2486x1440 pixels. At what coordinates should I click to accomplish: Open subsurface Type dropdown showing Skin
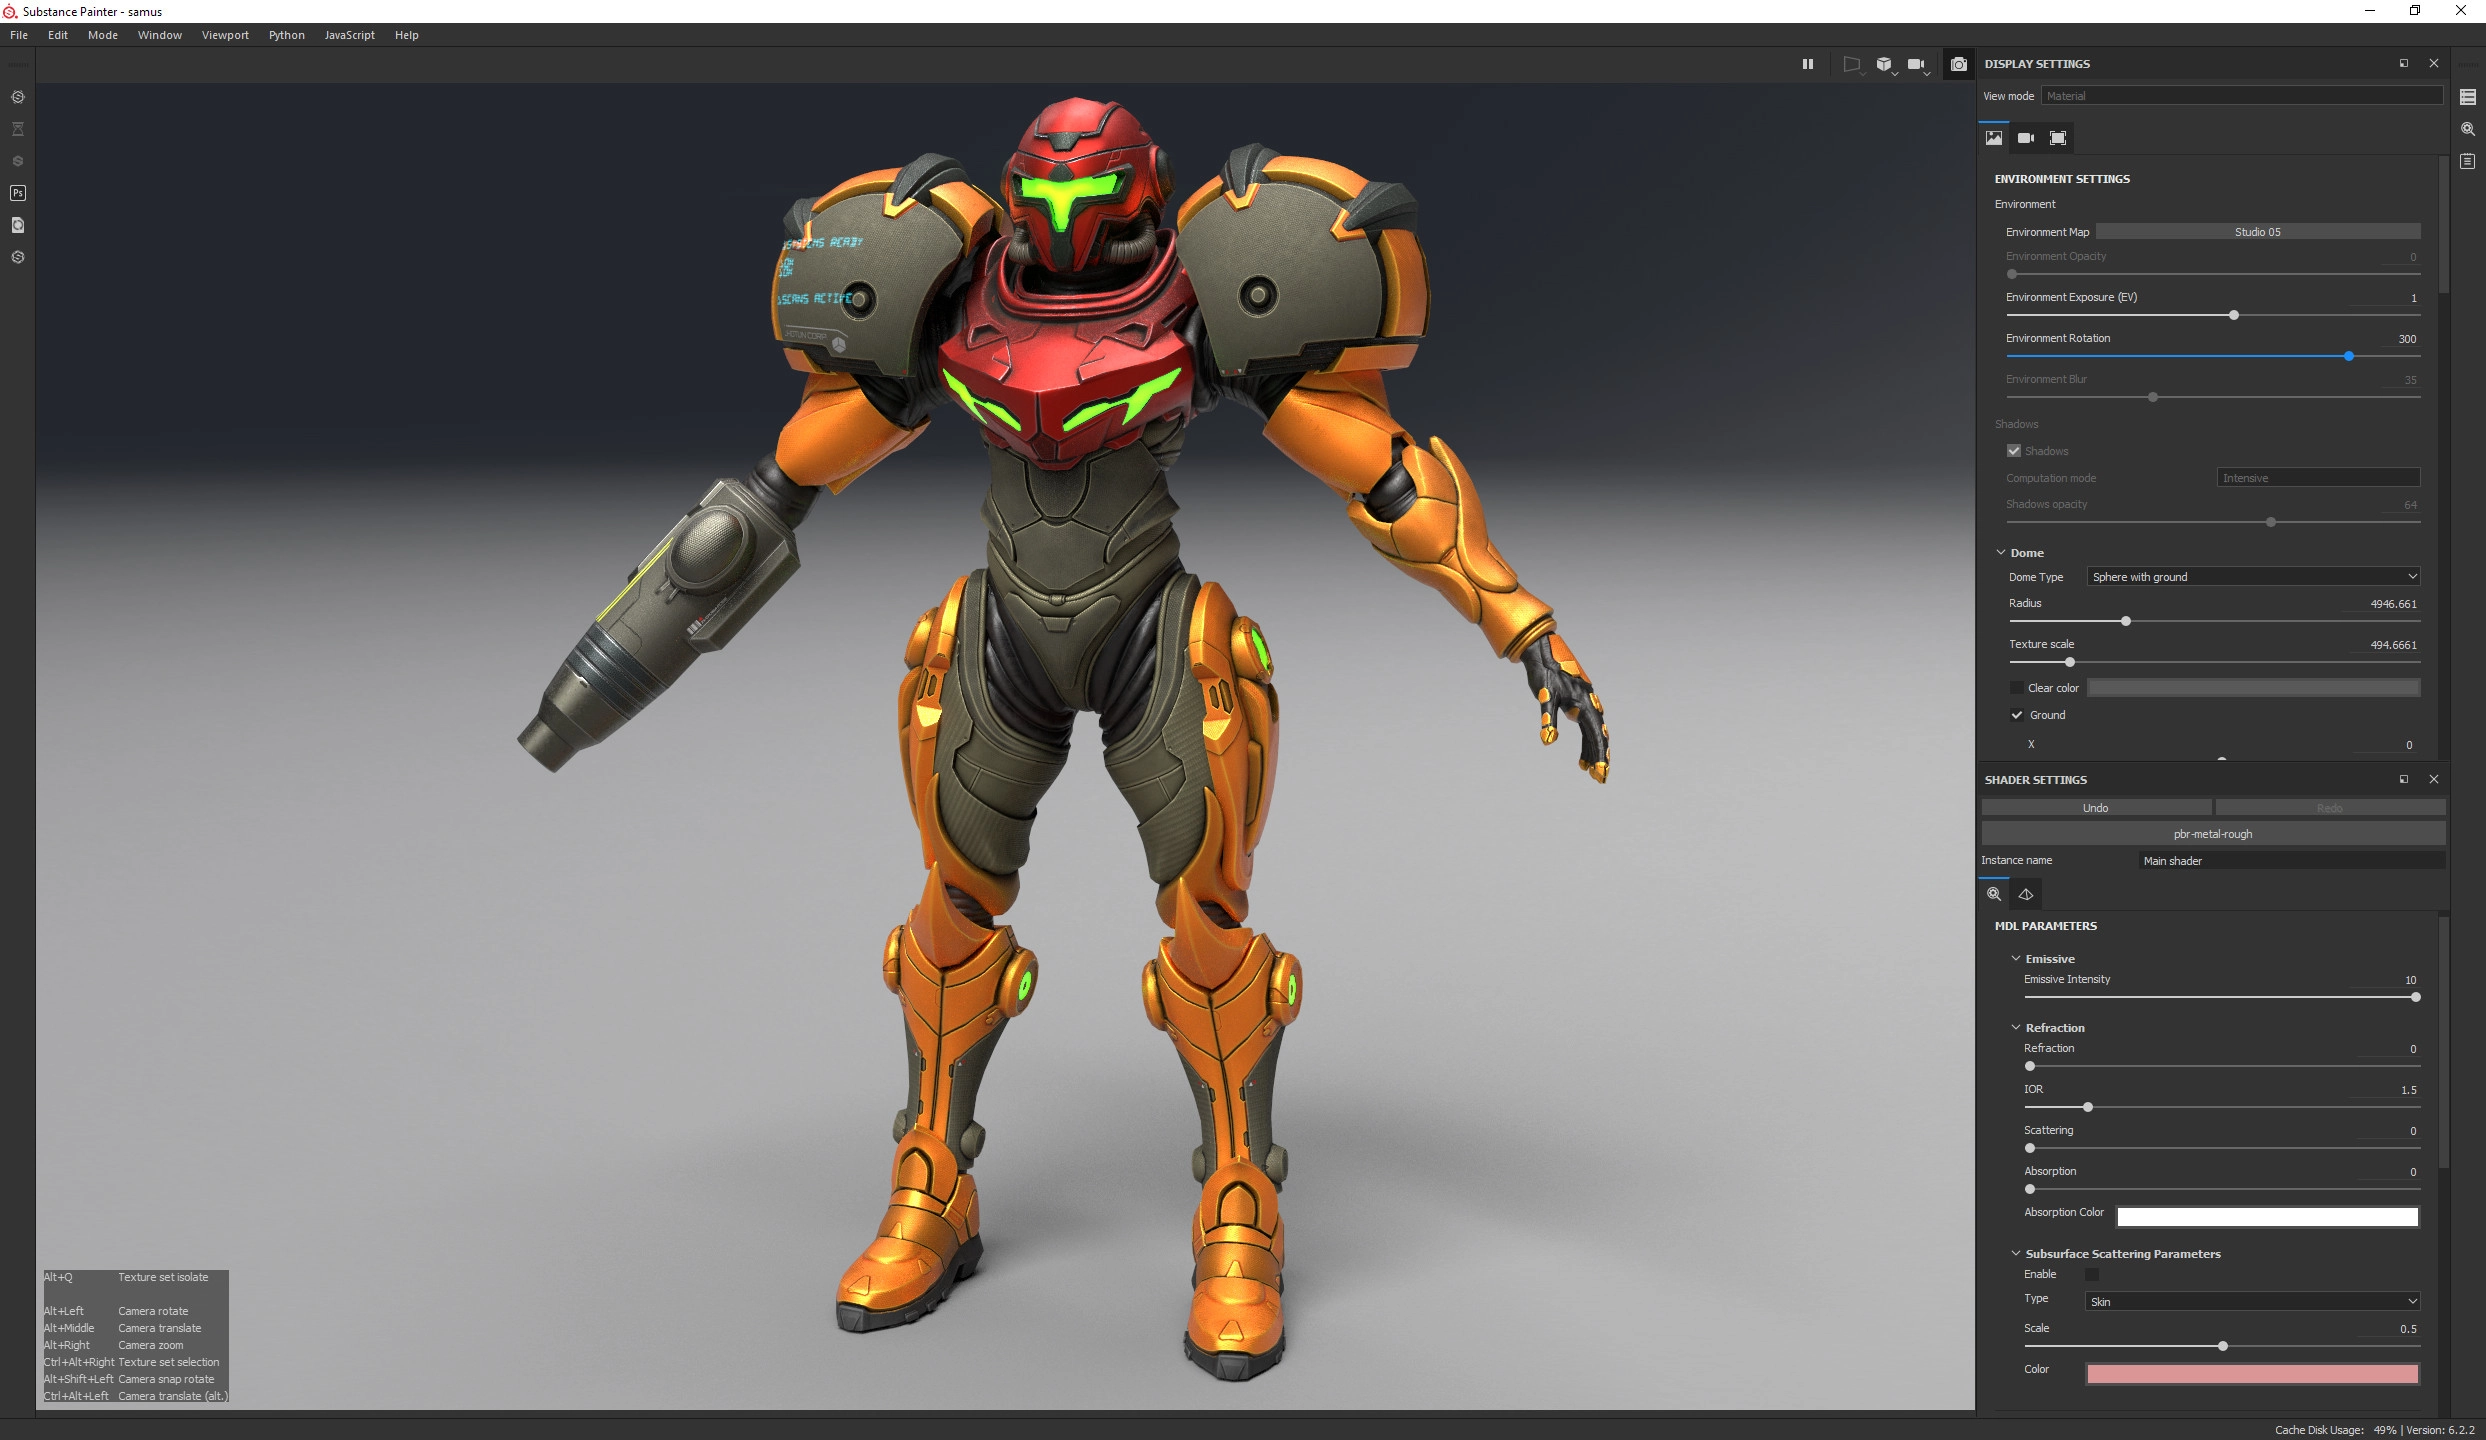point(2251,1301)
